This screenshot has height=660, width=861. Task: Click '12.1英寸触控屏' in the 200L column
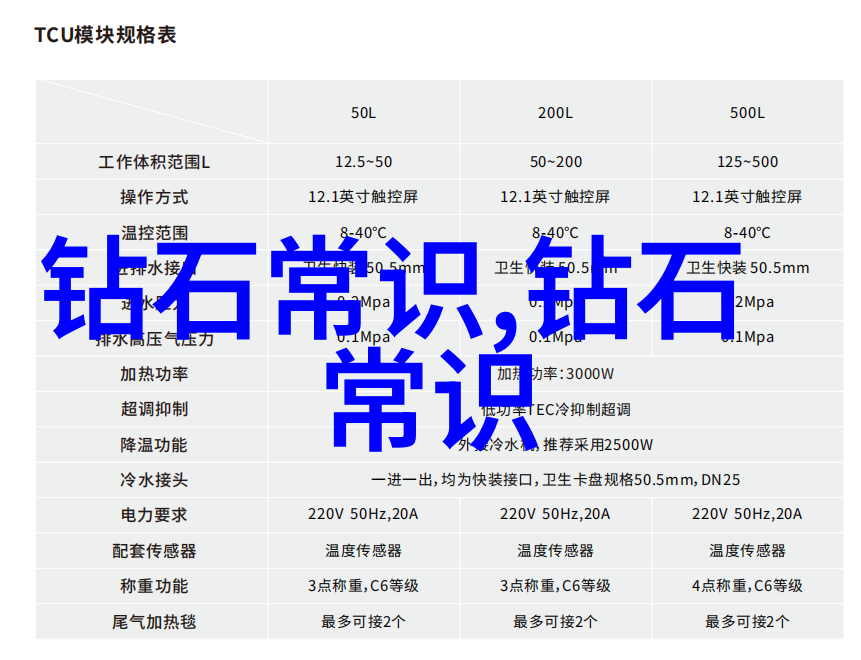click(x=555, y=197)
